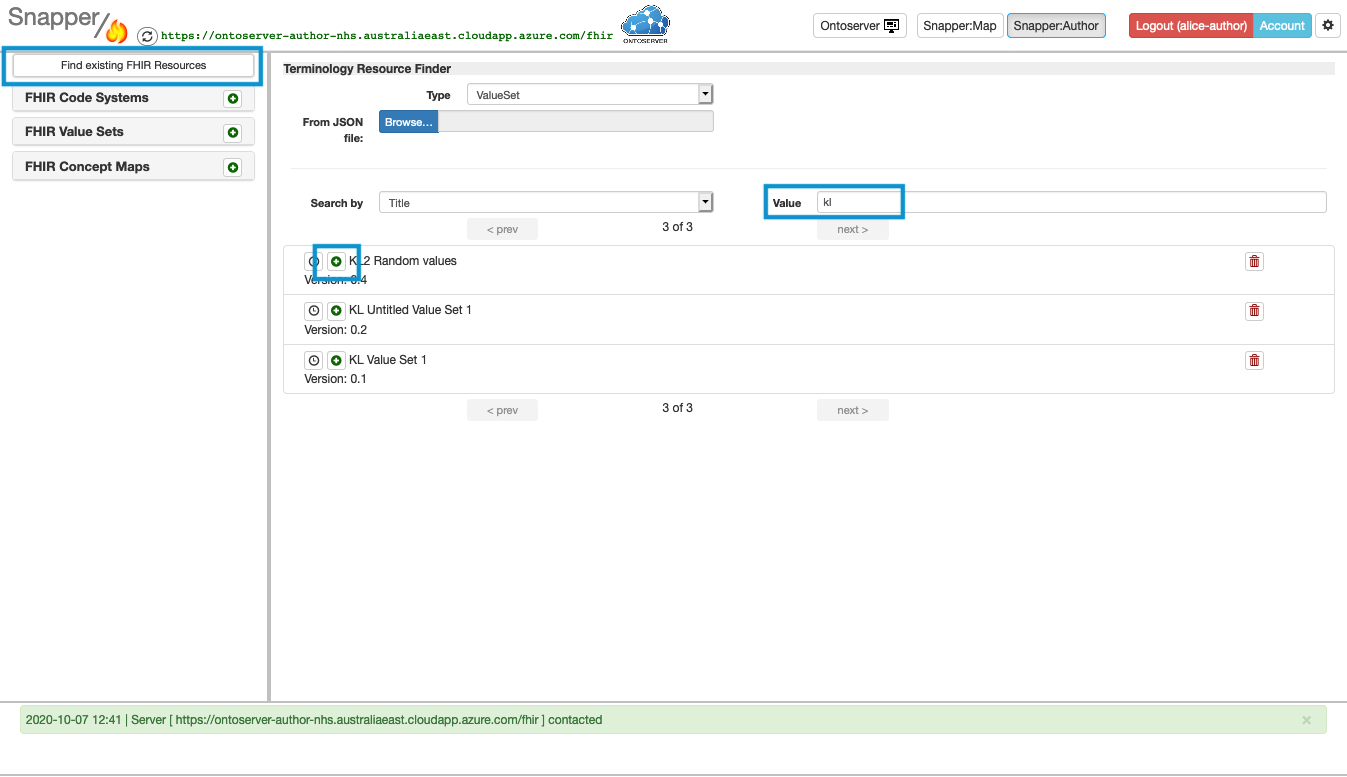Add new FHIR Concept Map plus icon
1347x777 pixels.
(233, 168)
